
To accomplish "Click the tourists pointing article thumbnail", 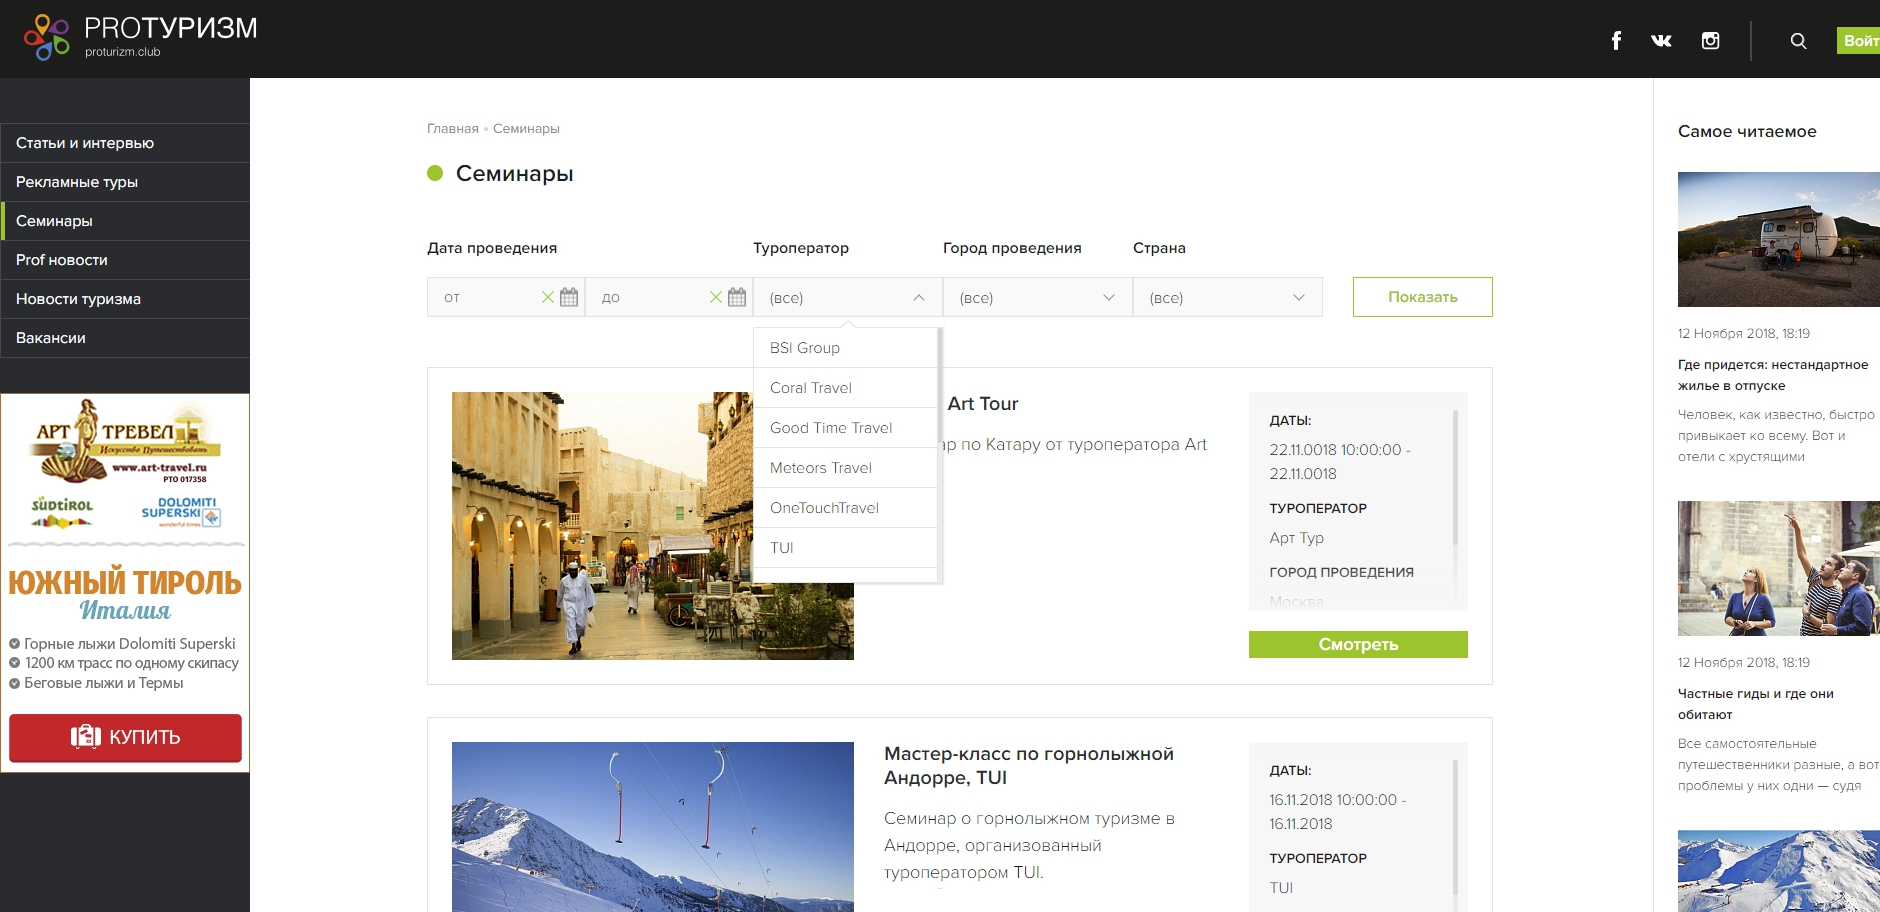I will point(1779,568).
